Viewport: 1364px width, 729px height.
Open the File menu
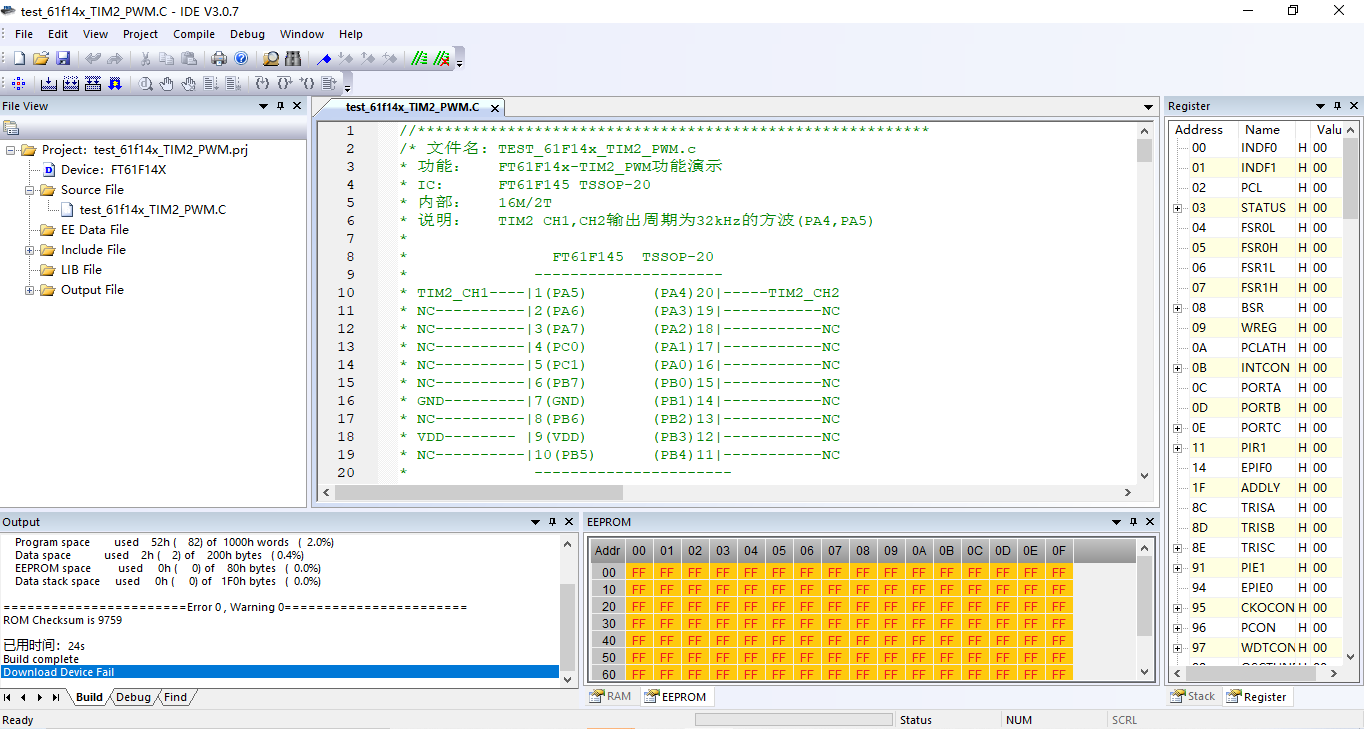[24, 34]
